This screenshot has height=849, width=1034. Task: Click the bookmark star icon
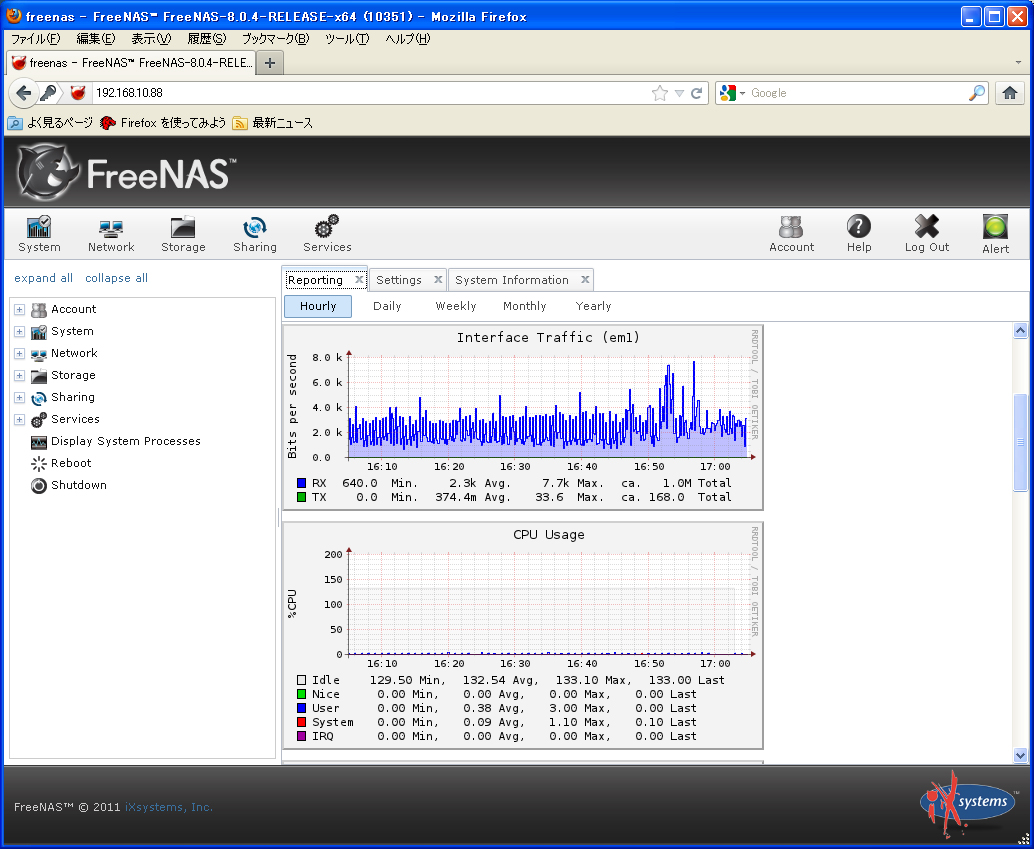(x=659, y=93)
